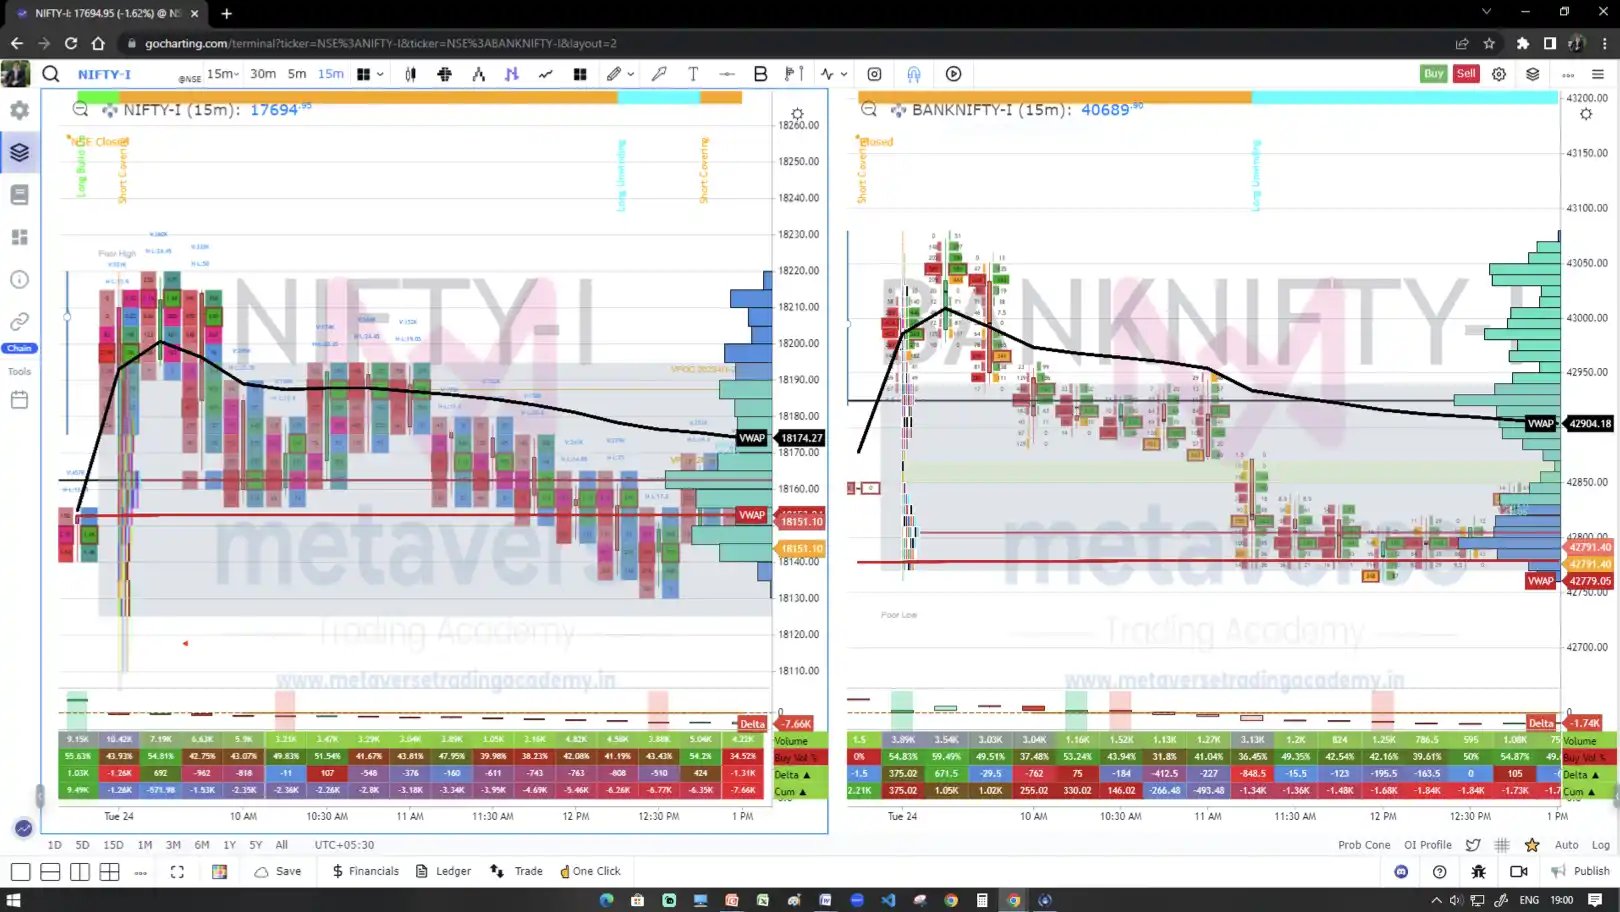
Task: Open the chart replay playback tool
Action: tap(953, 74)
